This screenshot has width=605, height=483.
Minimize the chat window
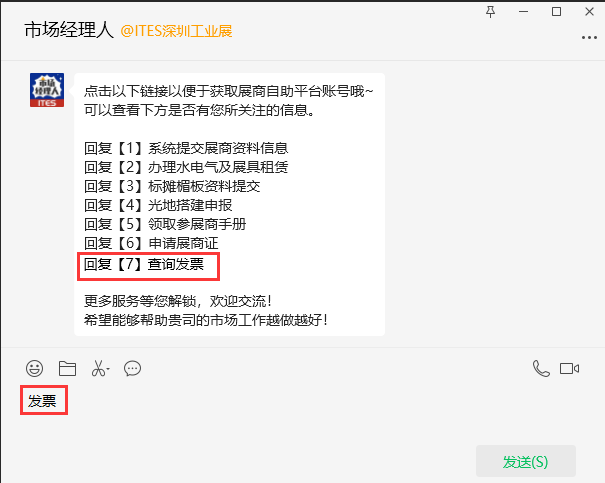(x=523, y=12)
